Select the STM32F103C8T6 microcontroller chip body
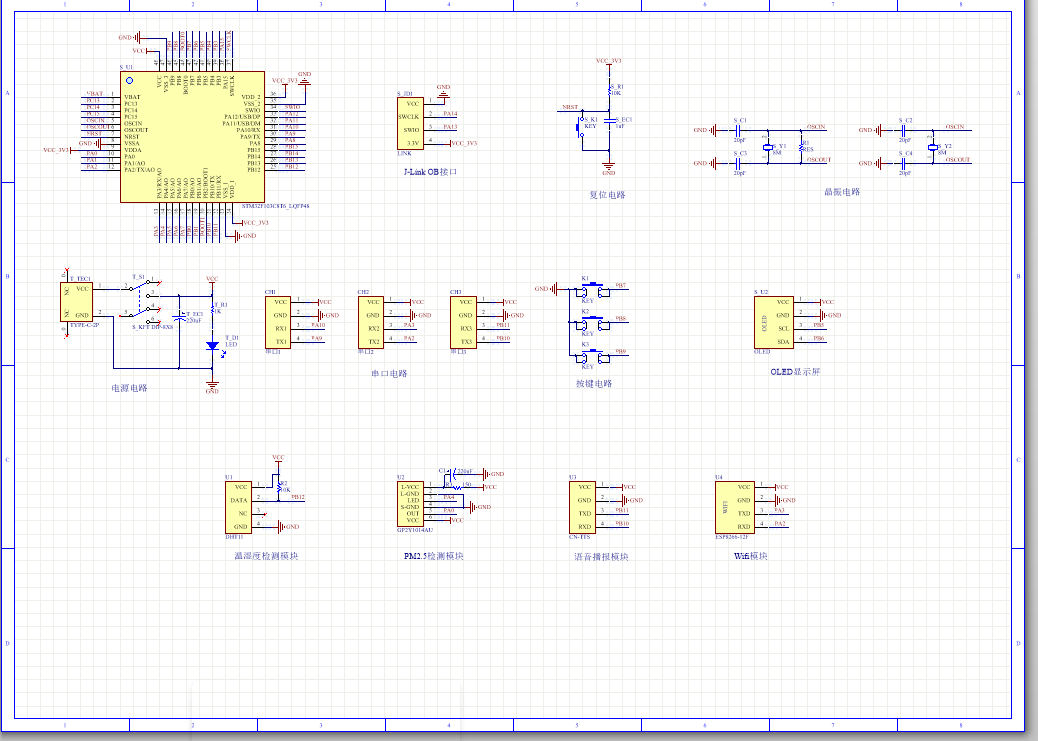Image resolution: width=1038 pixels, height=741 pixels. coord(192,136)
